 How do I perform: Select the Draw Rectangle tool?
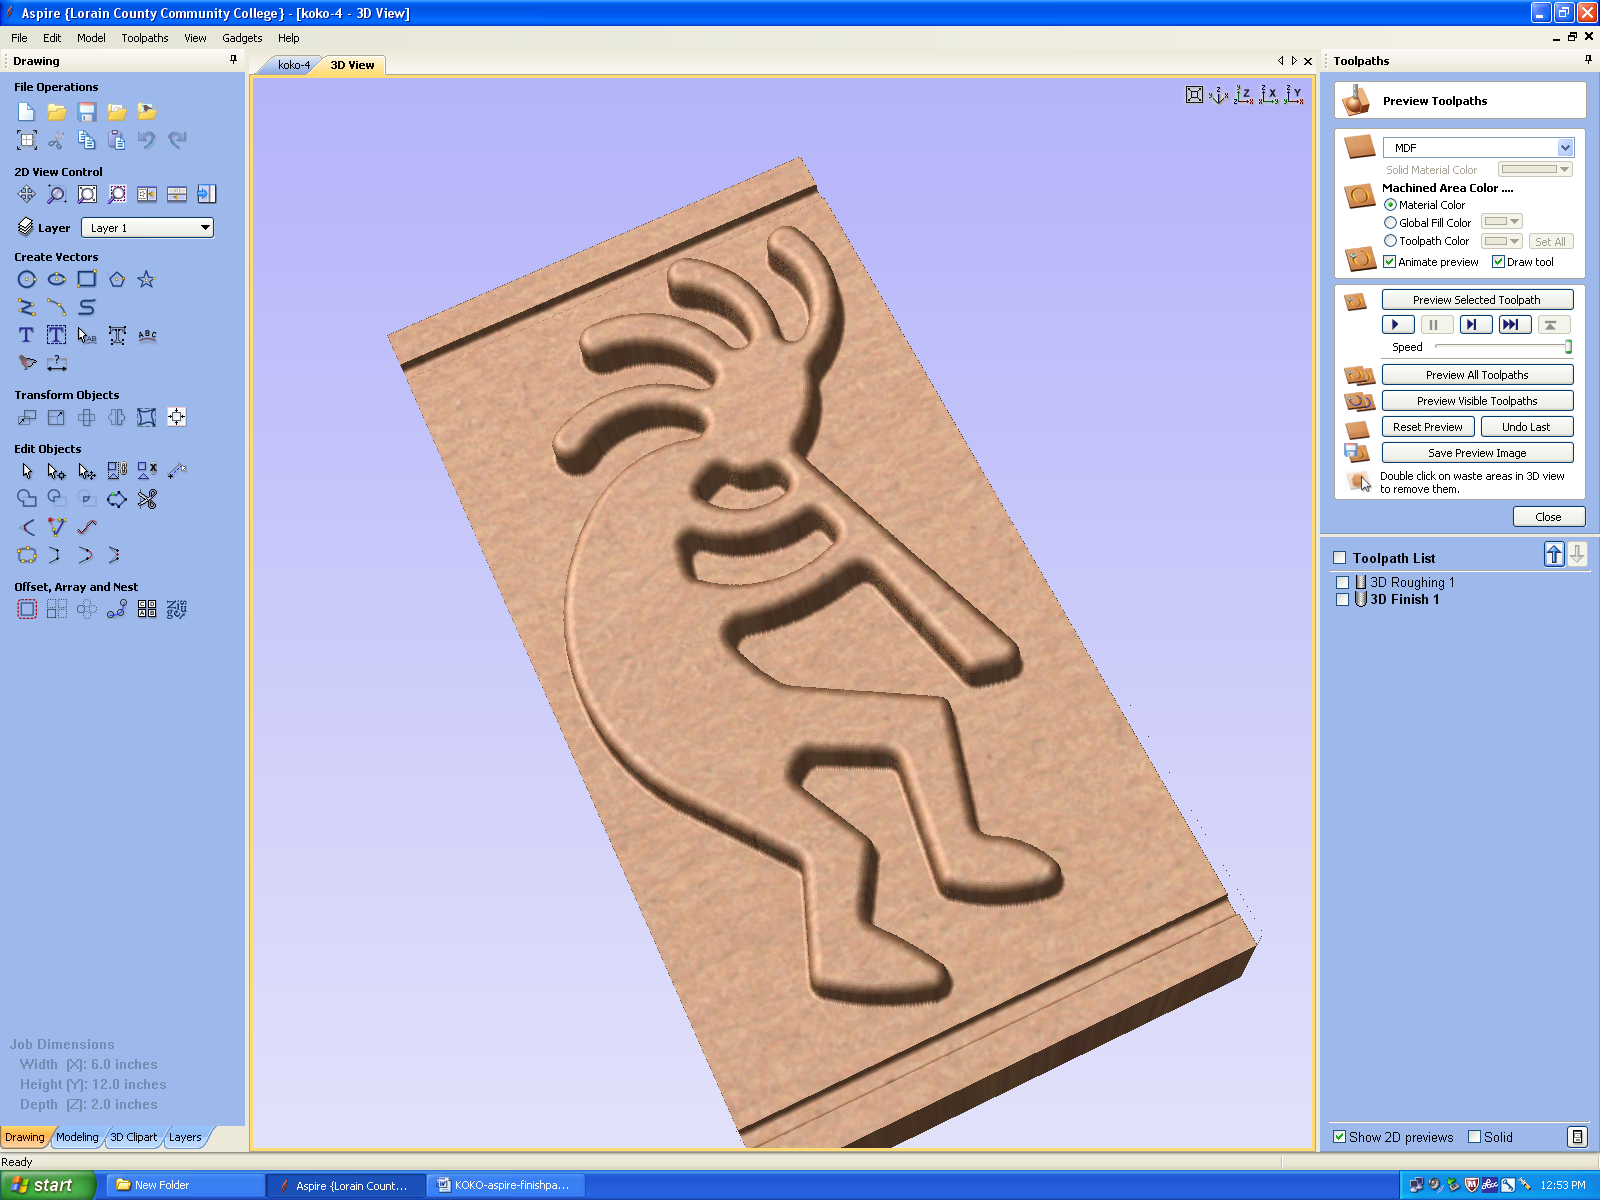87,279
